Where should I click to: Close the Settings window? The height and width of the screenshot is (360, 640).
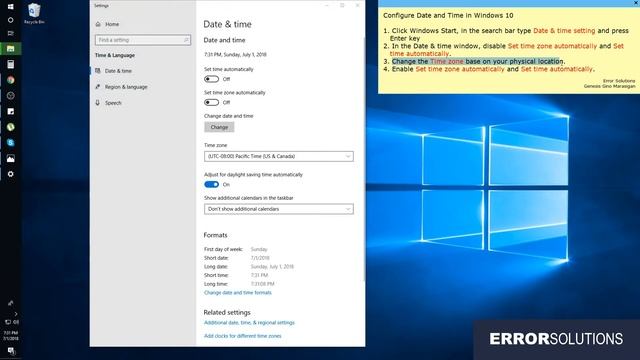[x=358, y=5]
